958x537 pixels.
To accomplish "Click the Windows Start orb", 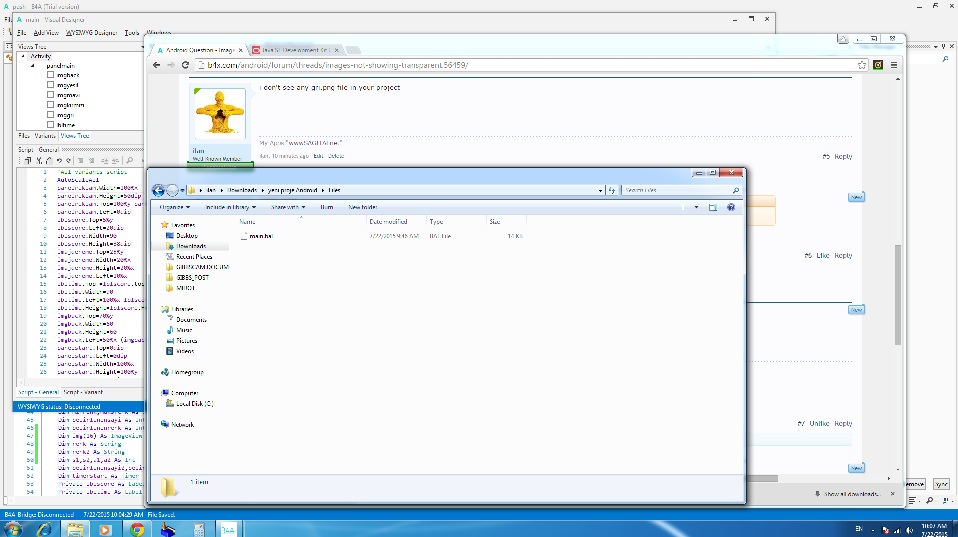I will (13, 529).
